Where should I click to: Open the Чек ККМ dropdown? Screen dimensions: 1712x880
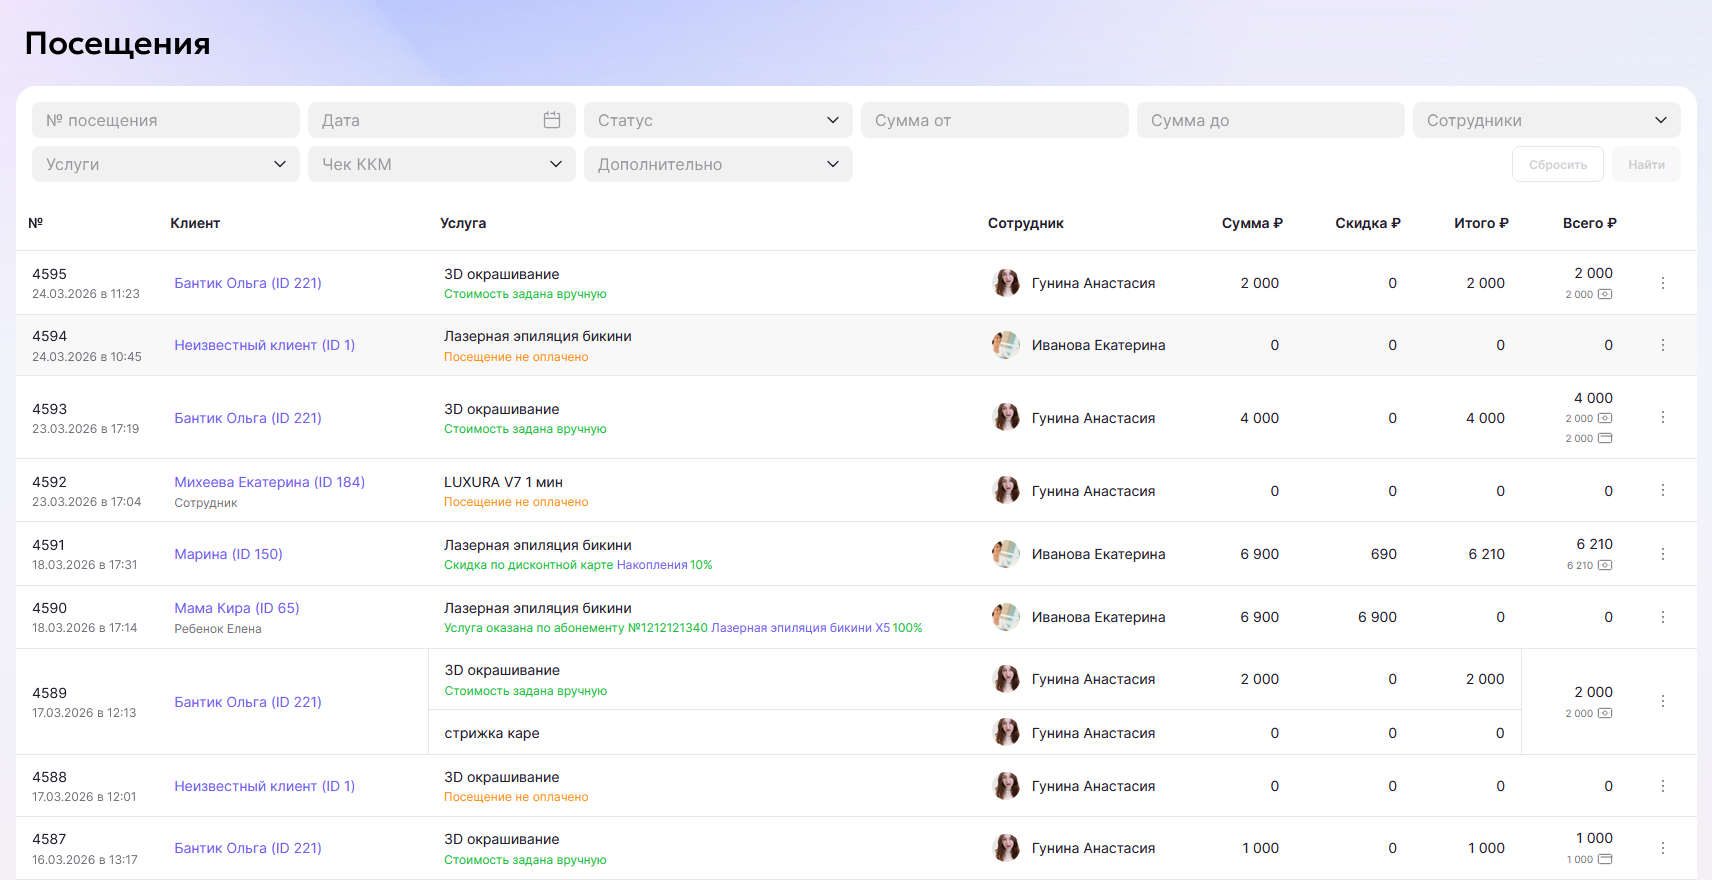click(442, 164)
